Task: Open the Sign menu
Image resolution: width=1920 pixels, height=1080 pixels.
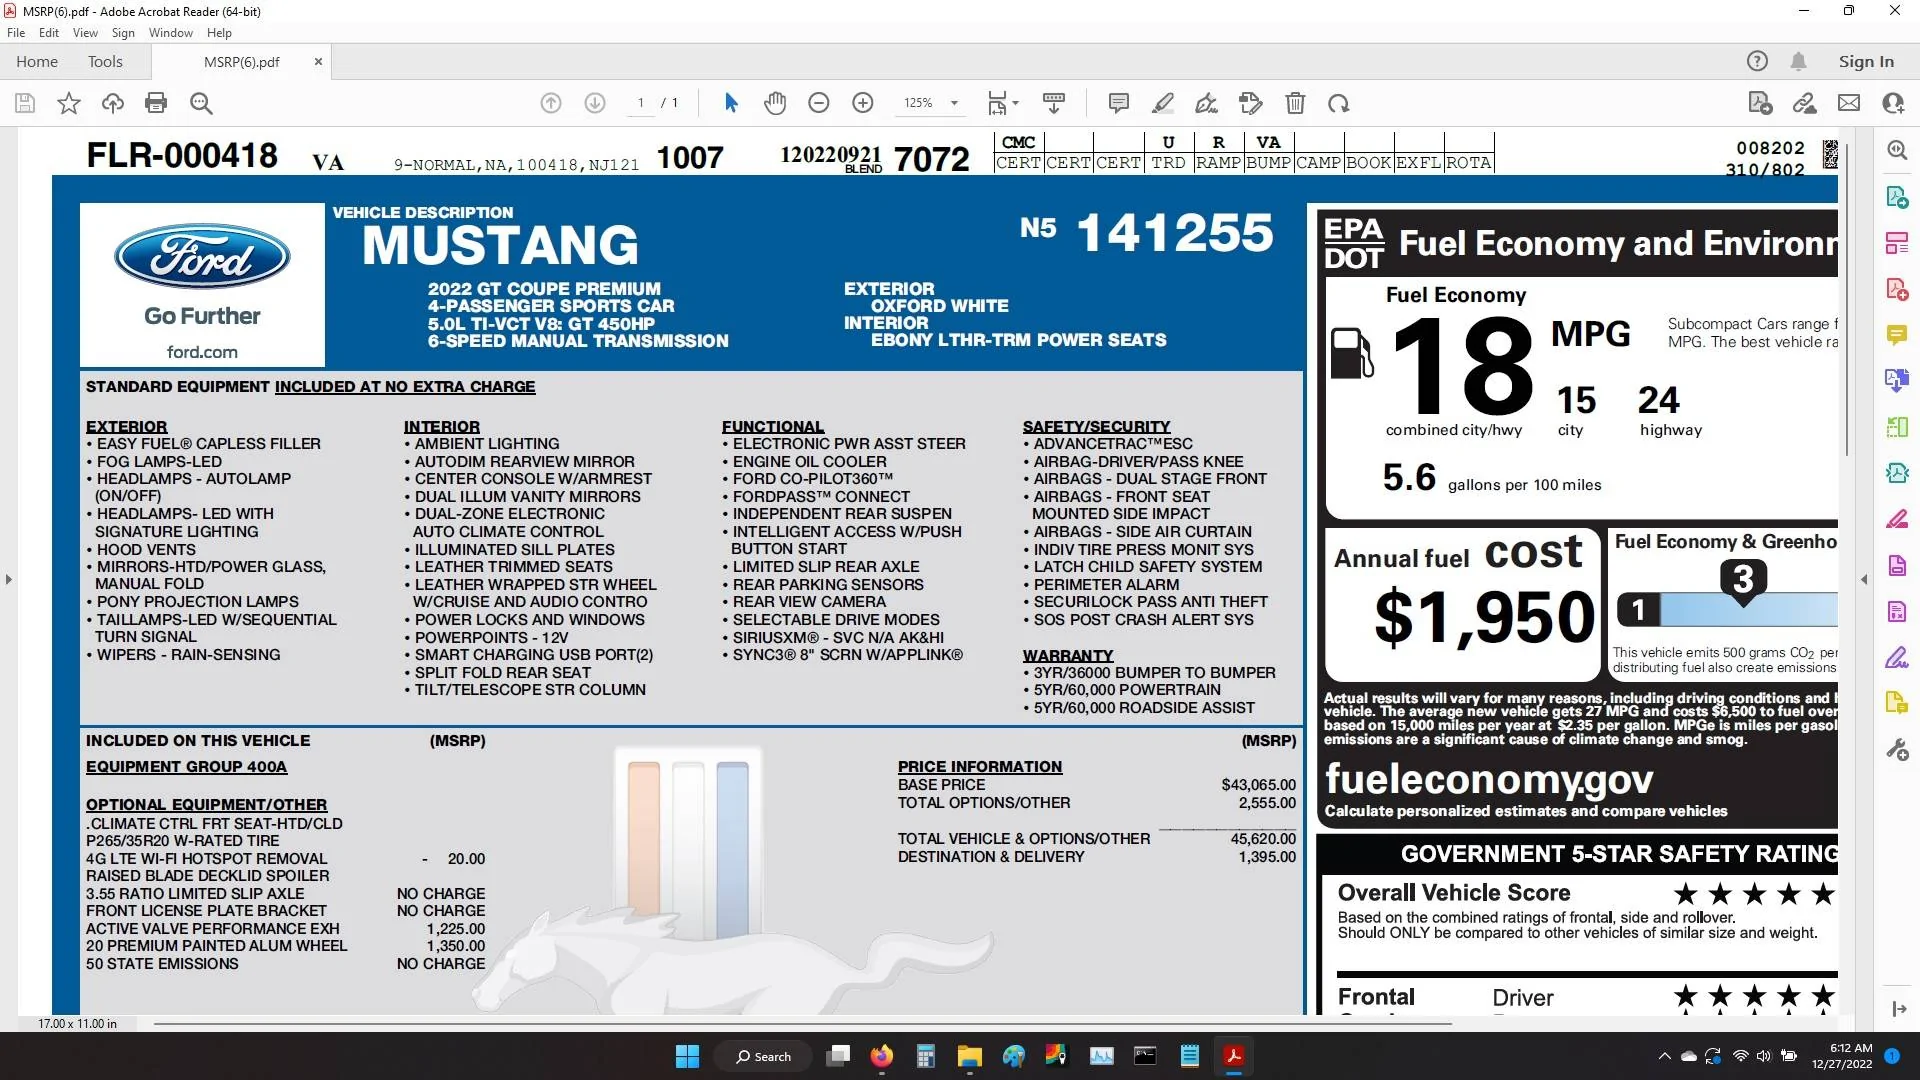Action: [123, 33]
